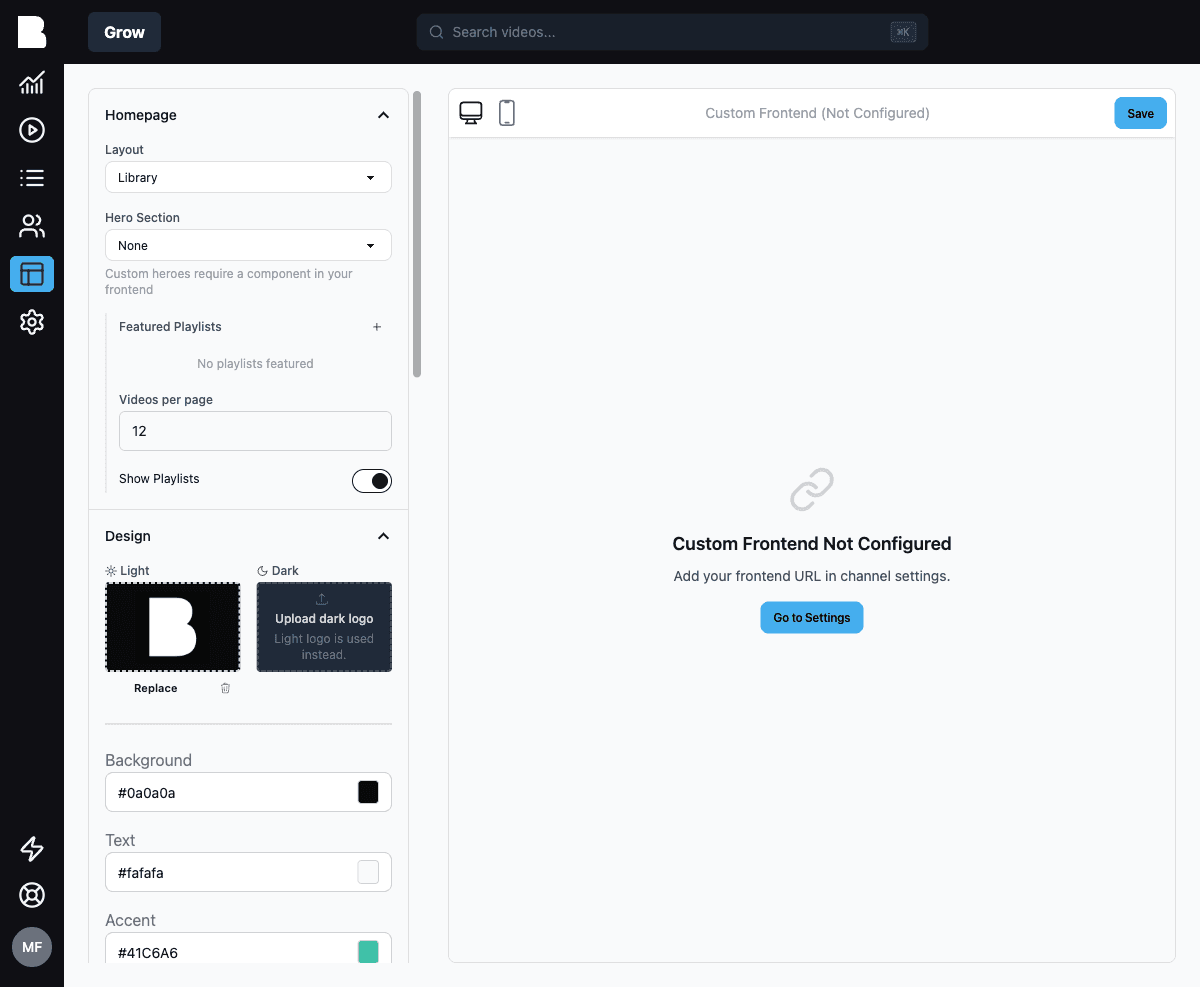The width and height of the screenshot is (1200, 987).
Task: Add a featured playlist with plus icon
Action: coord(377,327)
